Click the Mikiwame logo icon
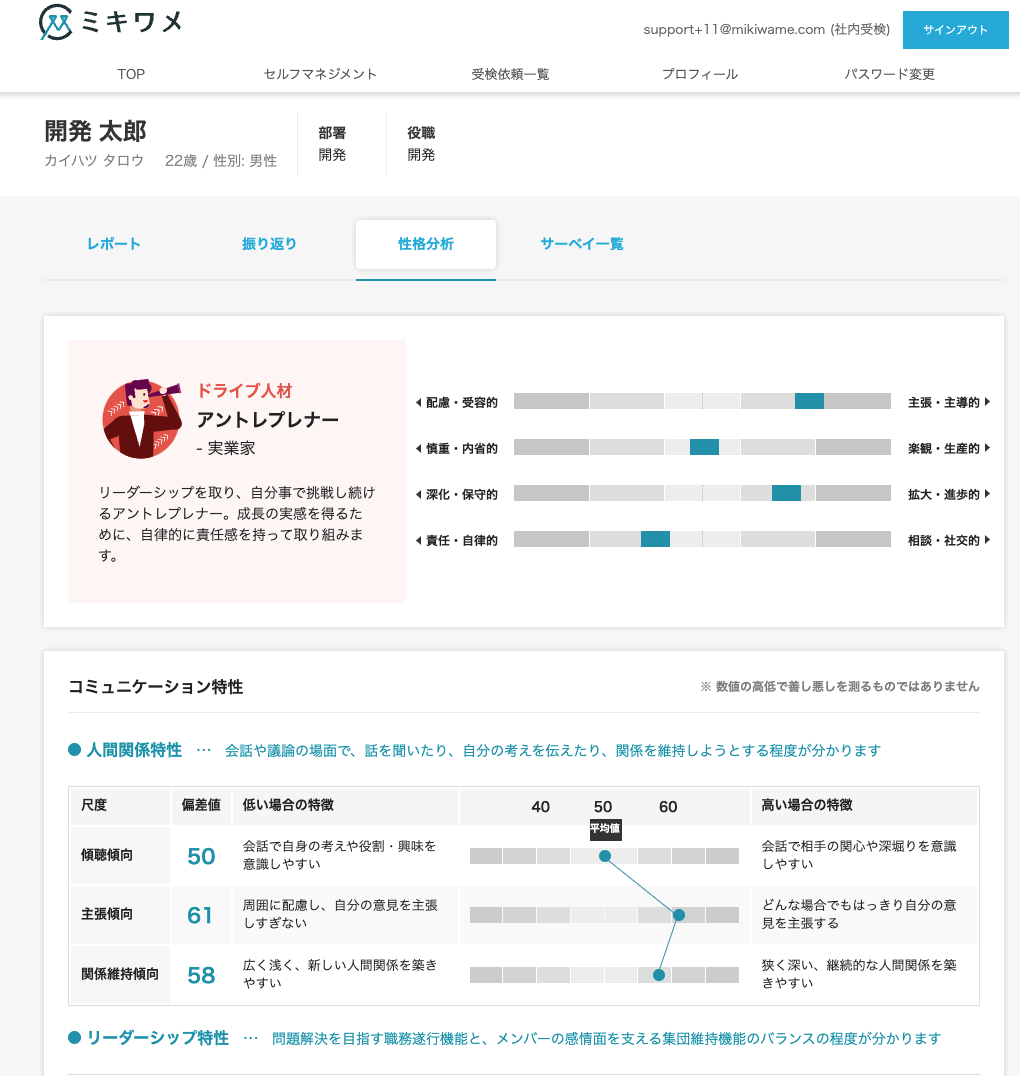Screen dimensions: 1020x1076 55,22
